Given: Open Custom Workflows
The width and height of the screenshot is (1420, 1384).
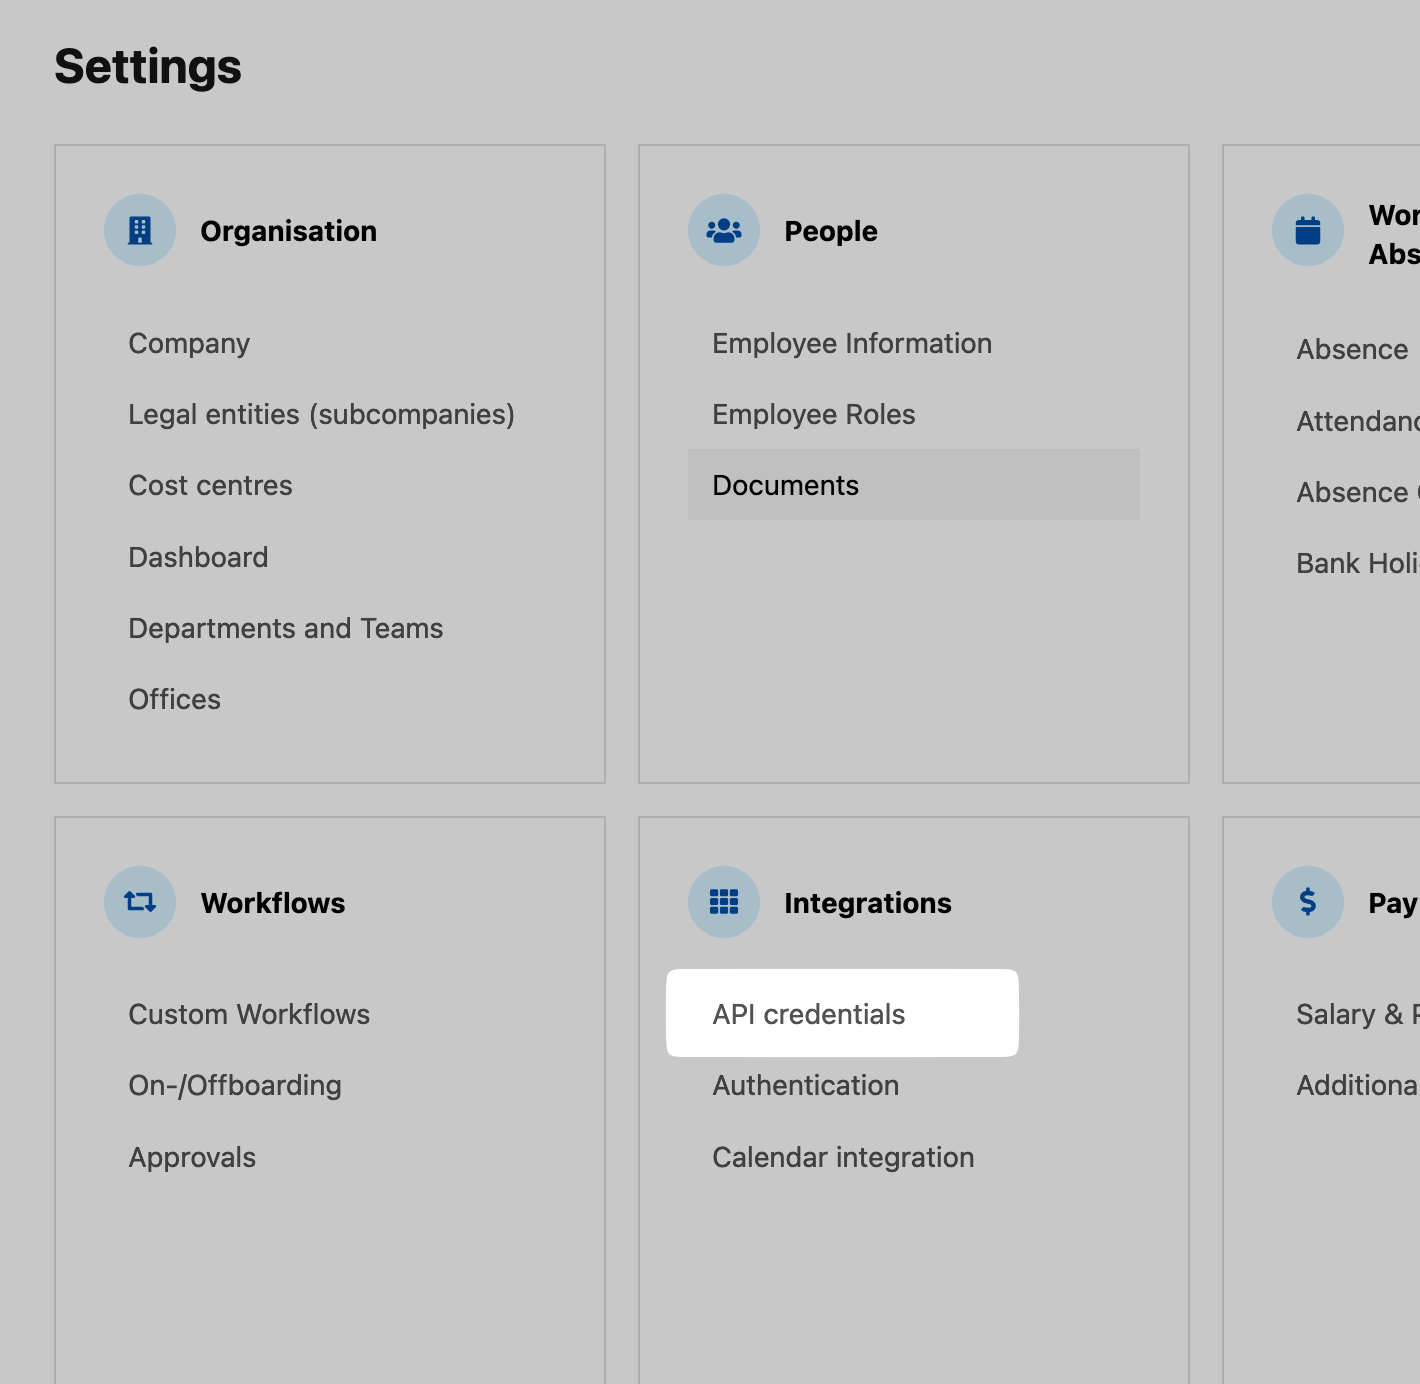Looking at the screenshot, I should pyautogui.click(x=249, y=1014).
